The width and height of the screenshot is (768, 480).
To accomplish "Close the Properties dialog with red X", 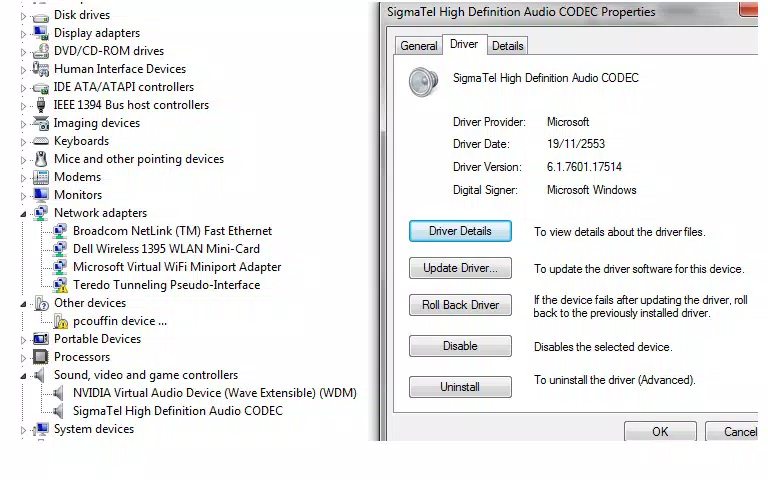I will click(x=748, y=9).
